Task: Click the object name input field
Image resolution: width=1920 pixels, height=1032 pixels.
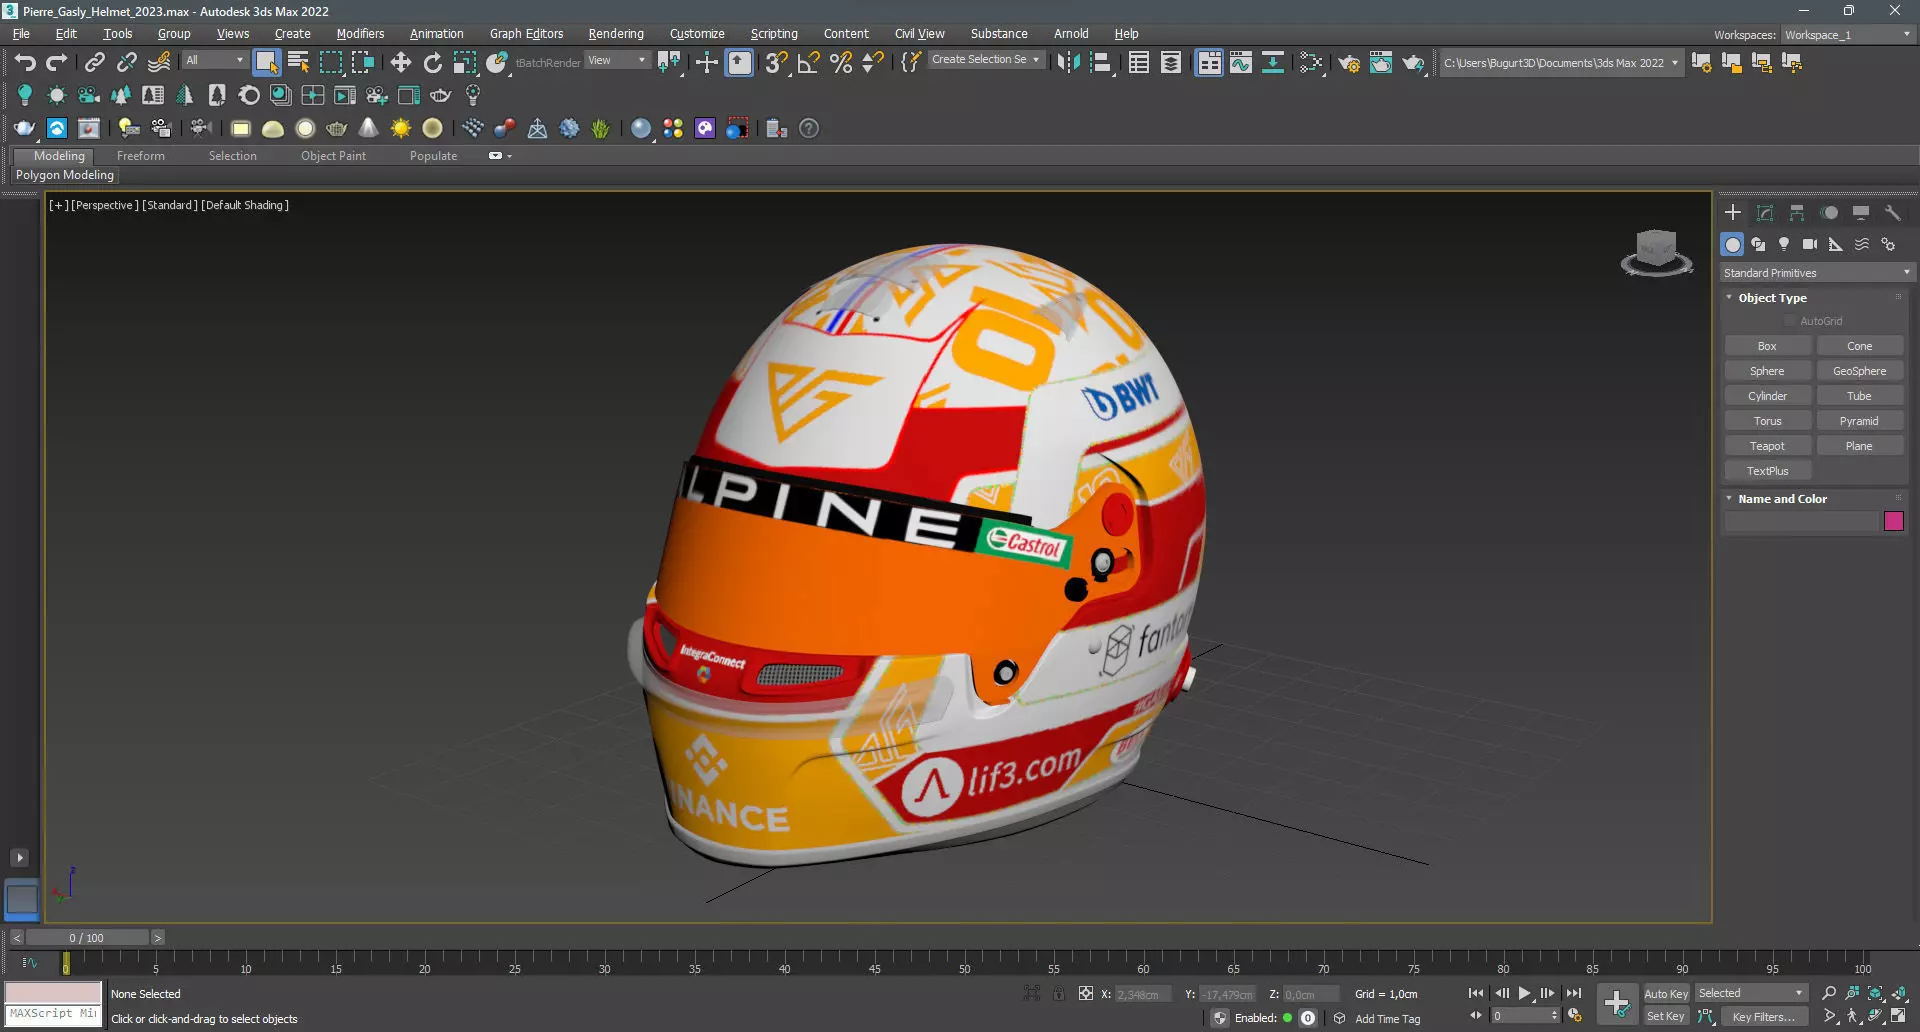Action: pos(1802,521)
